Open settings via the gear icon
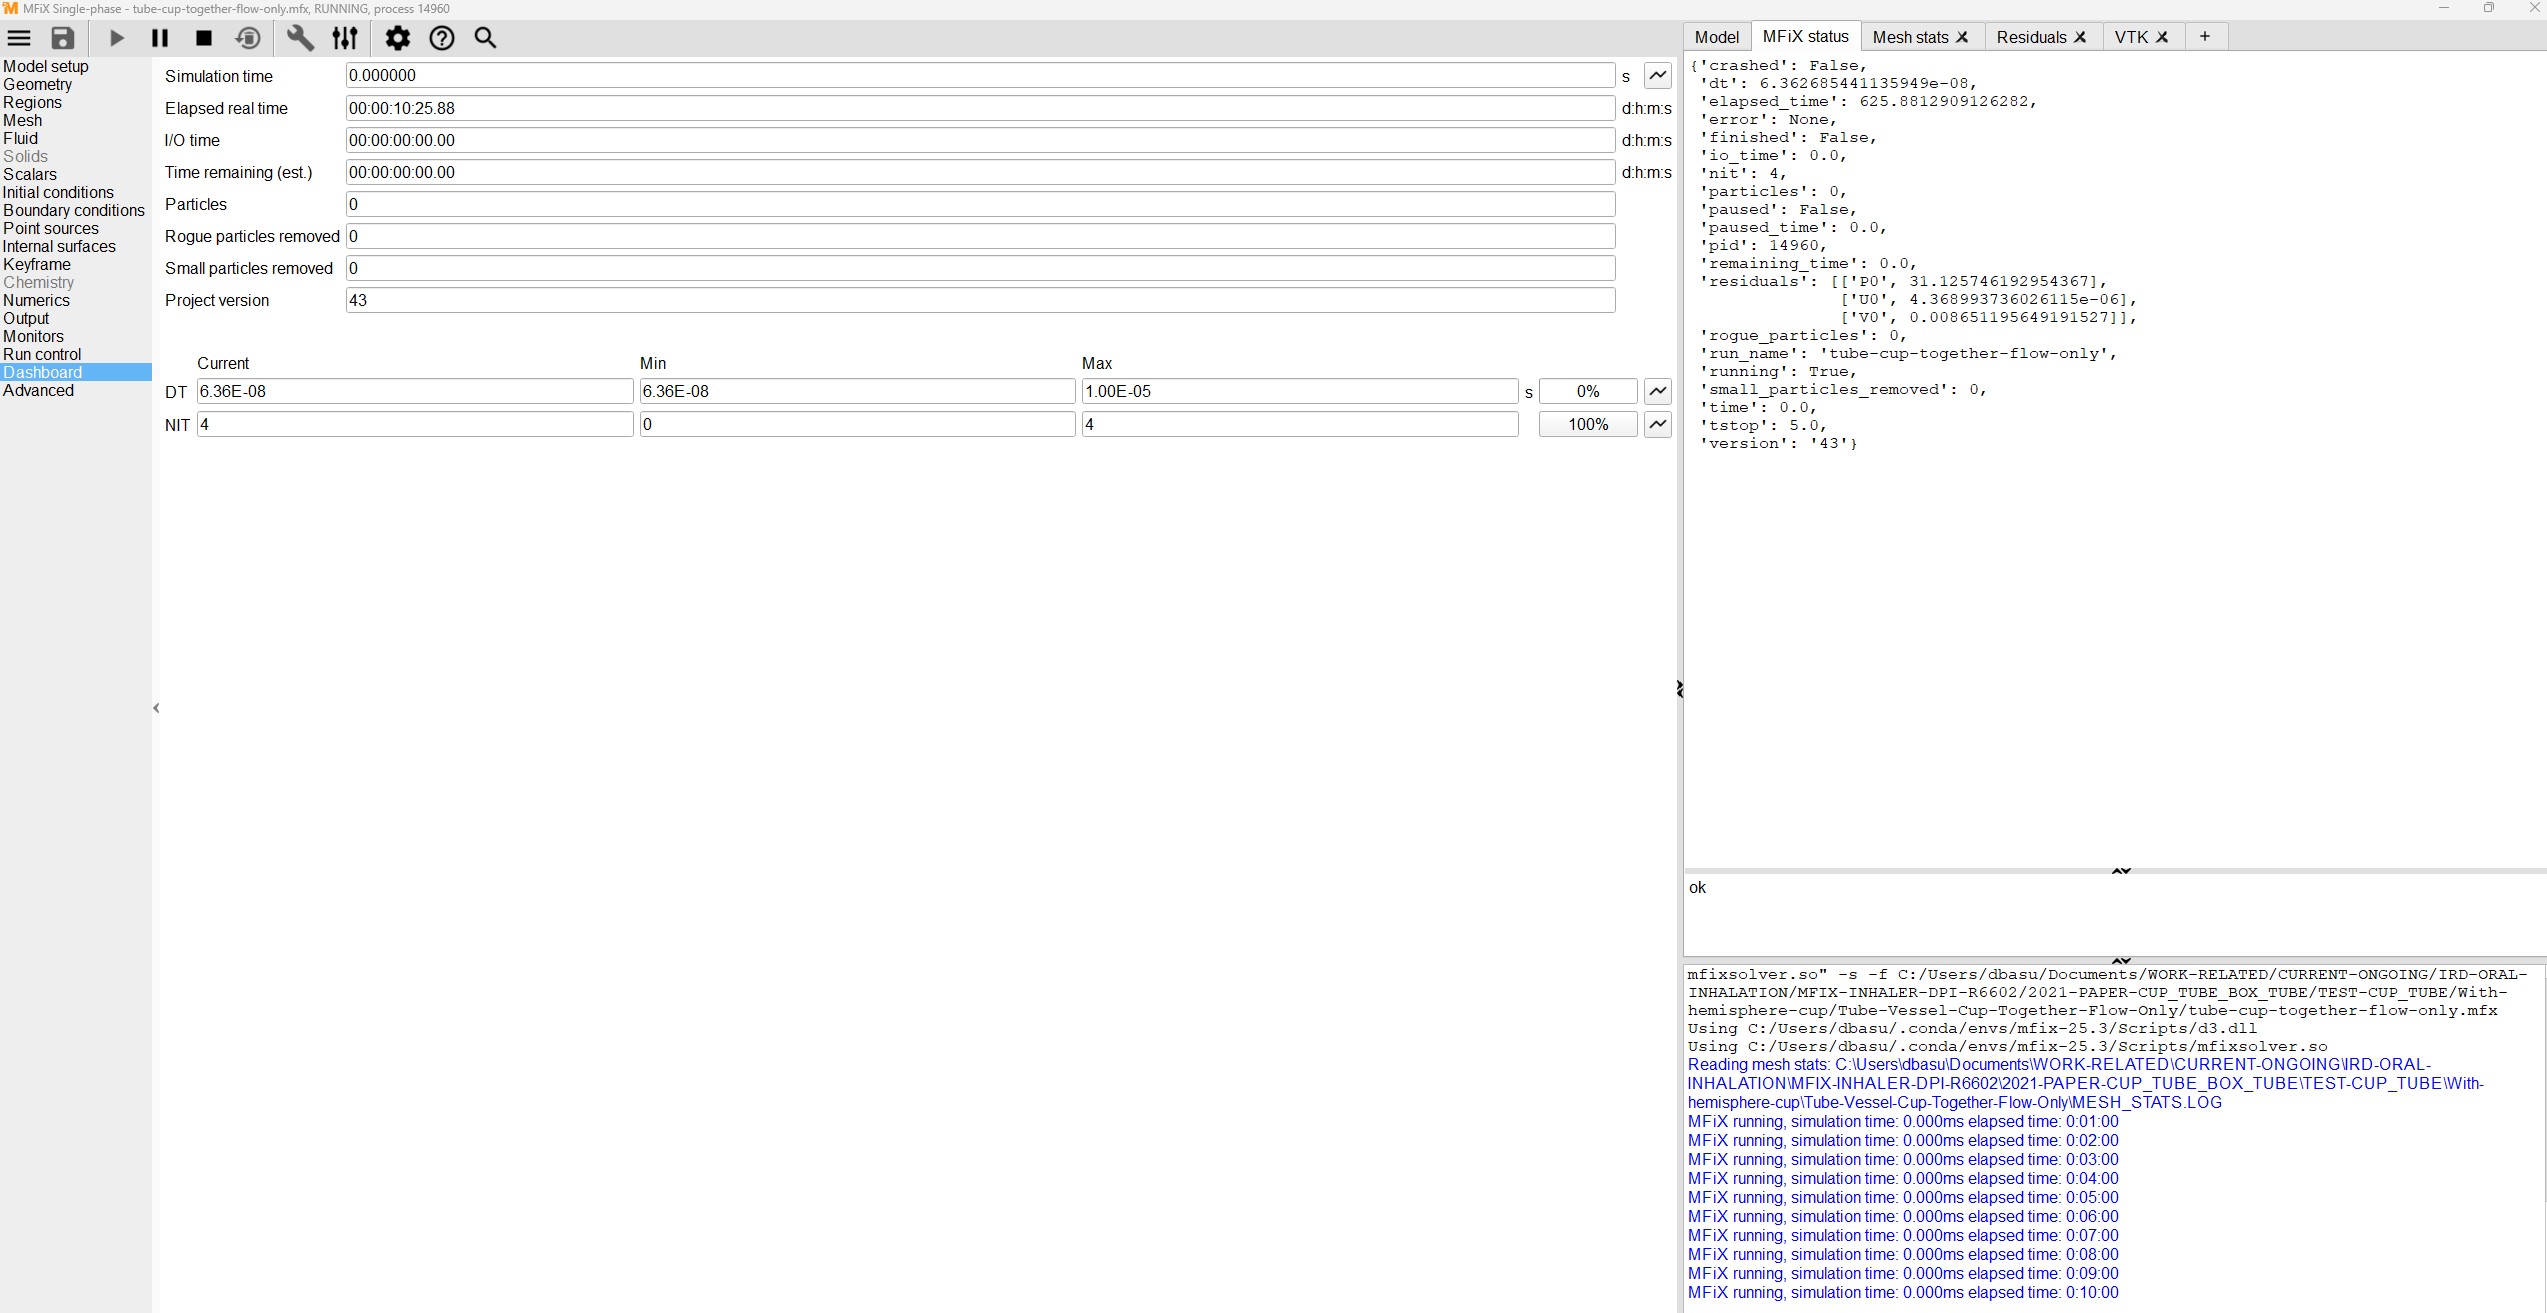 tap(398, 38)
